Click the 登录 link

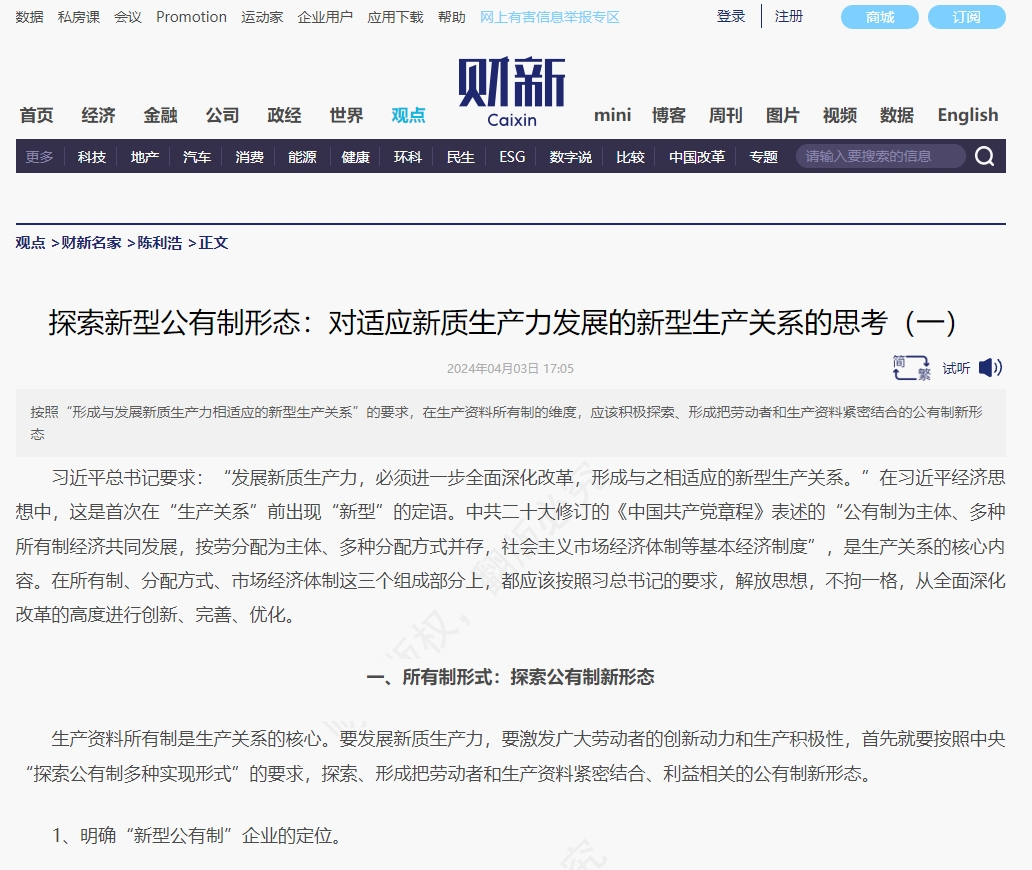(730, 16)
